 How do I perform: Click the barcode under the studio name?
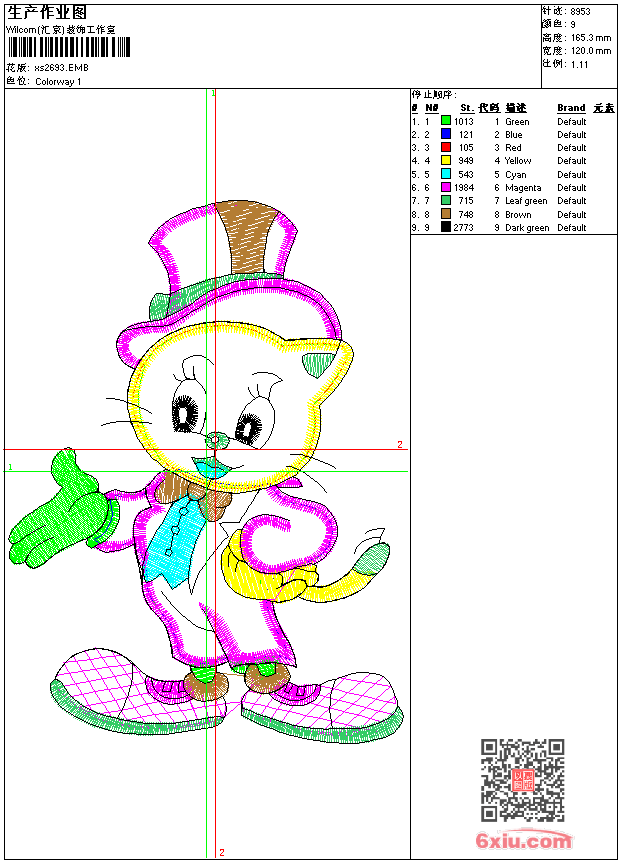click(69, 47)
